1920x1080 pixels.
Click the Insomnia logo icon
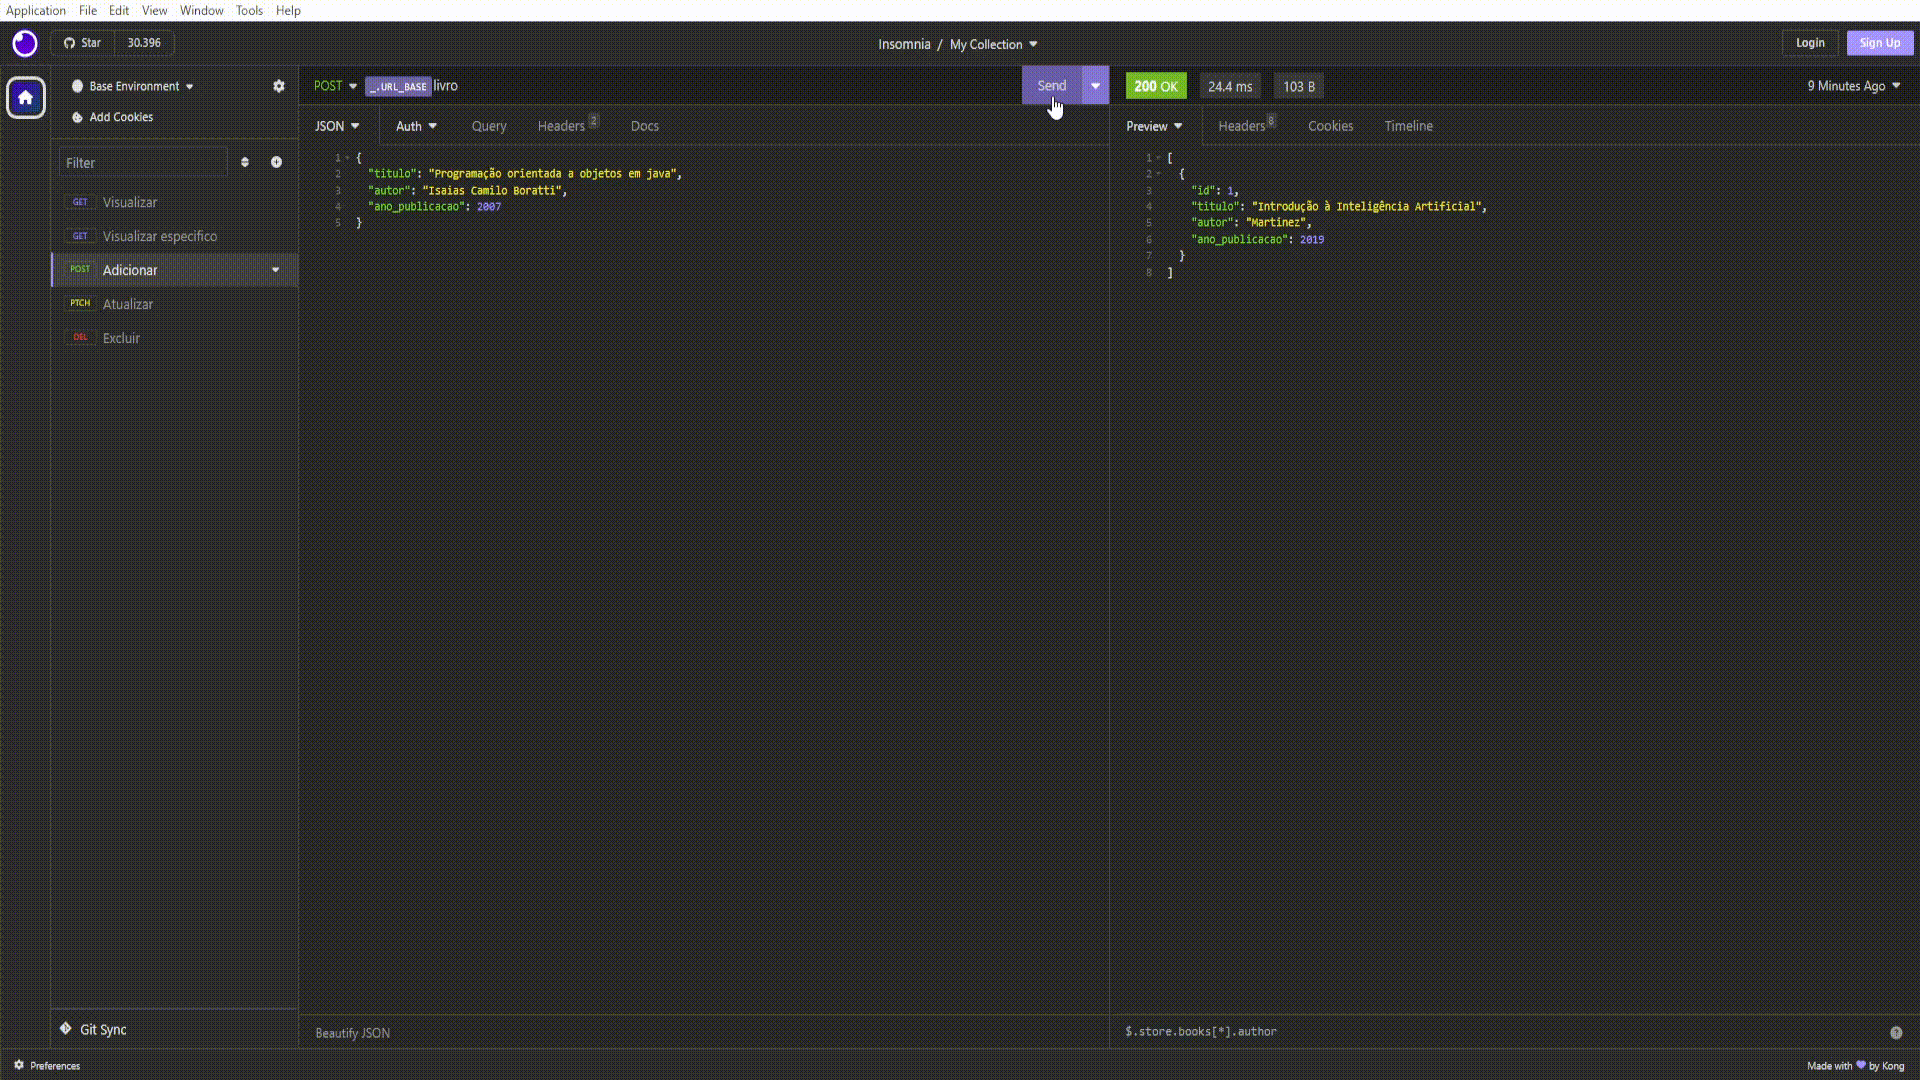[25, 43]
